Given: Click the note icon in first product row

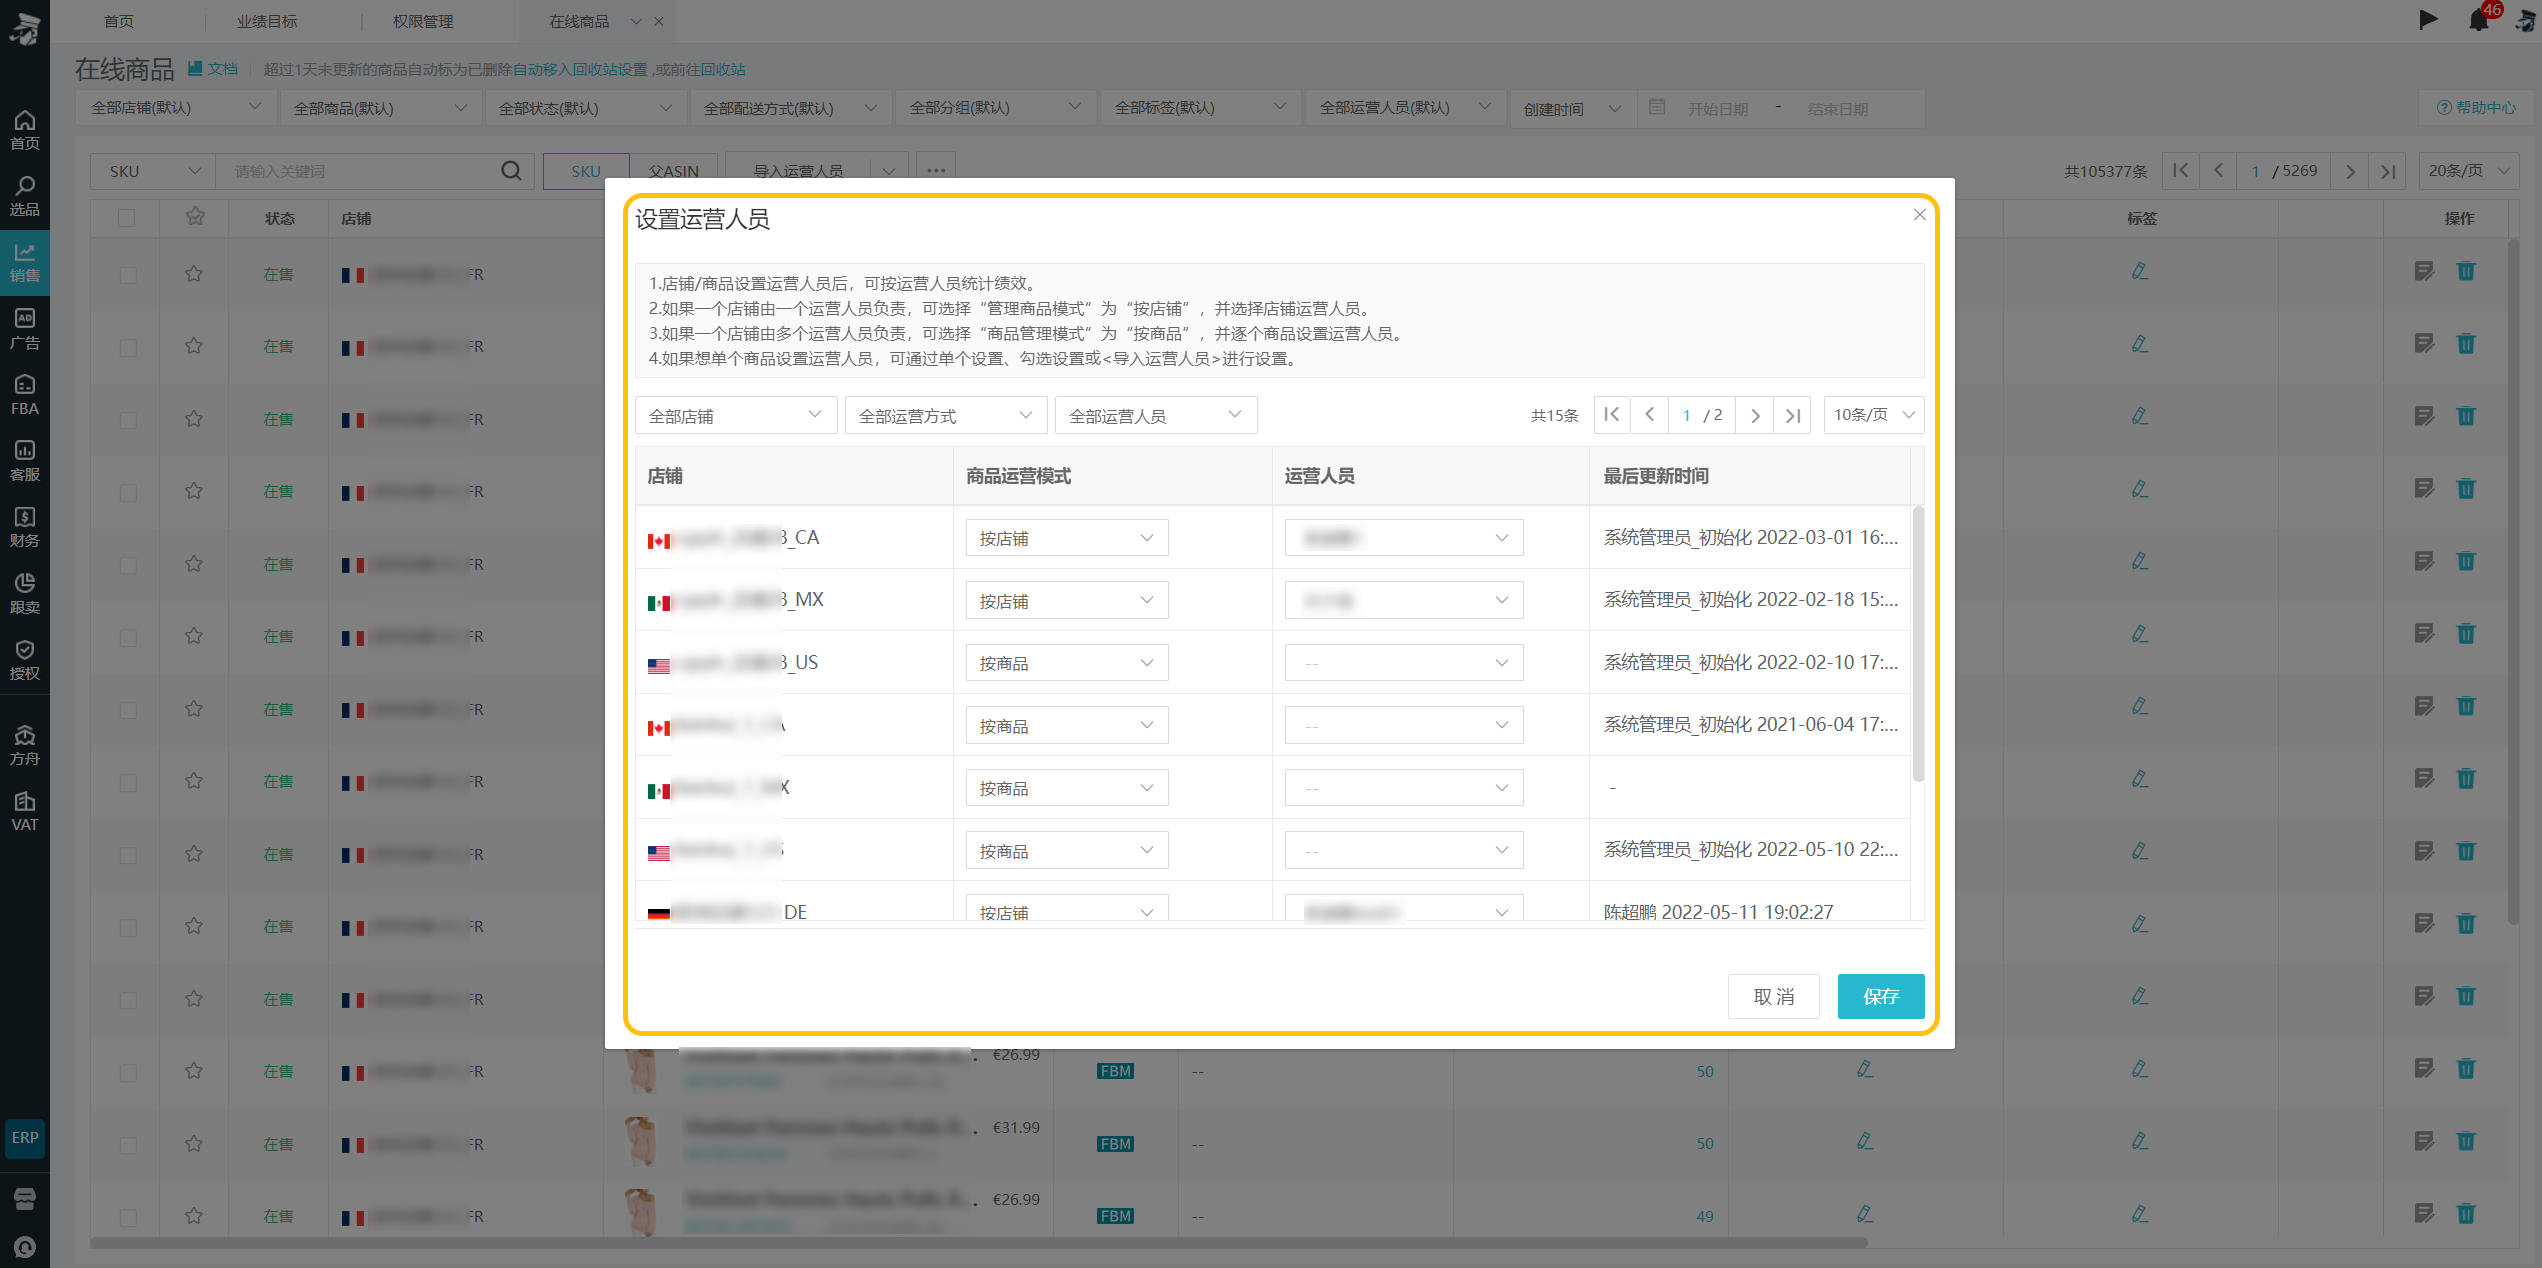Looking at the screenshot, I should [x=2424, y=271].
